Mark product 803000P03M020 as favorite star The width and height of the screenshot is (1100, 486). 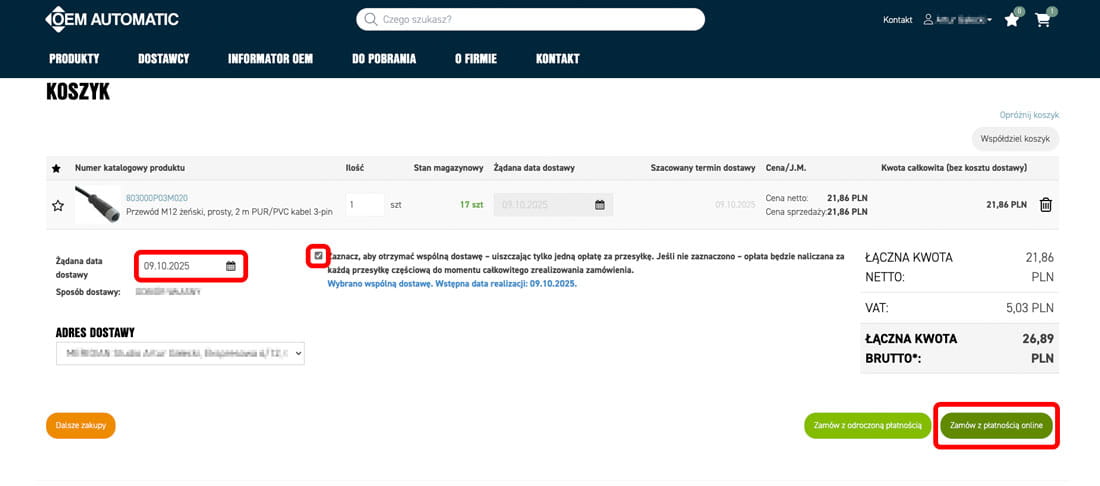[57, 205]
